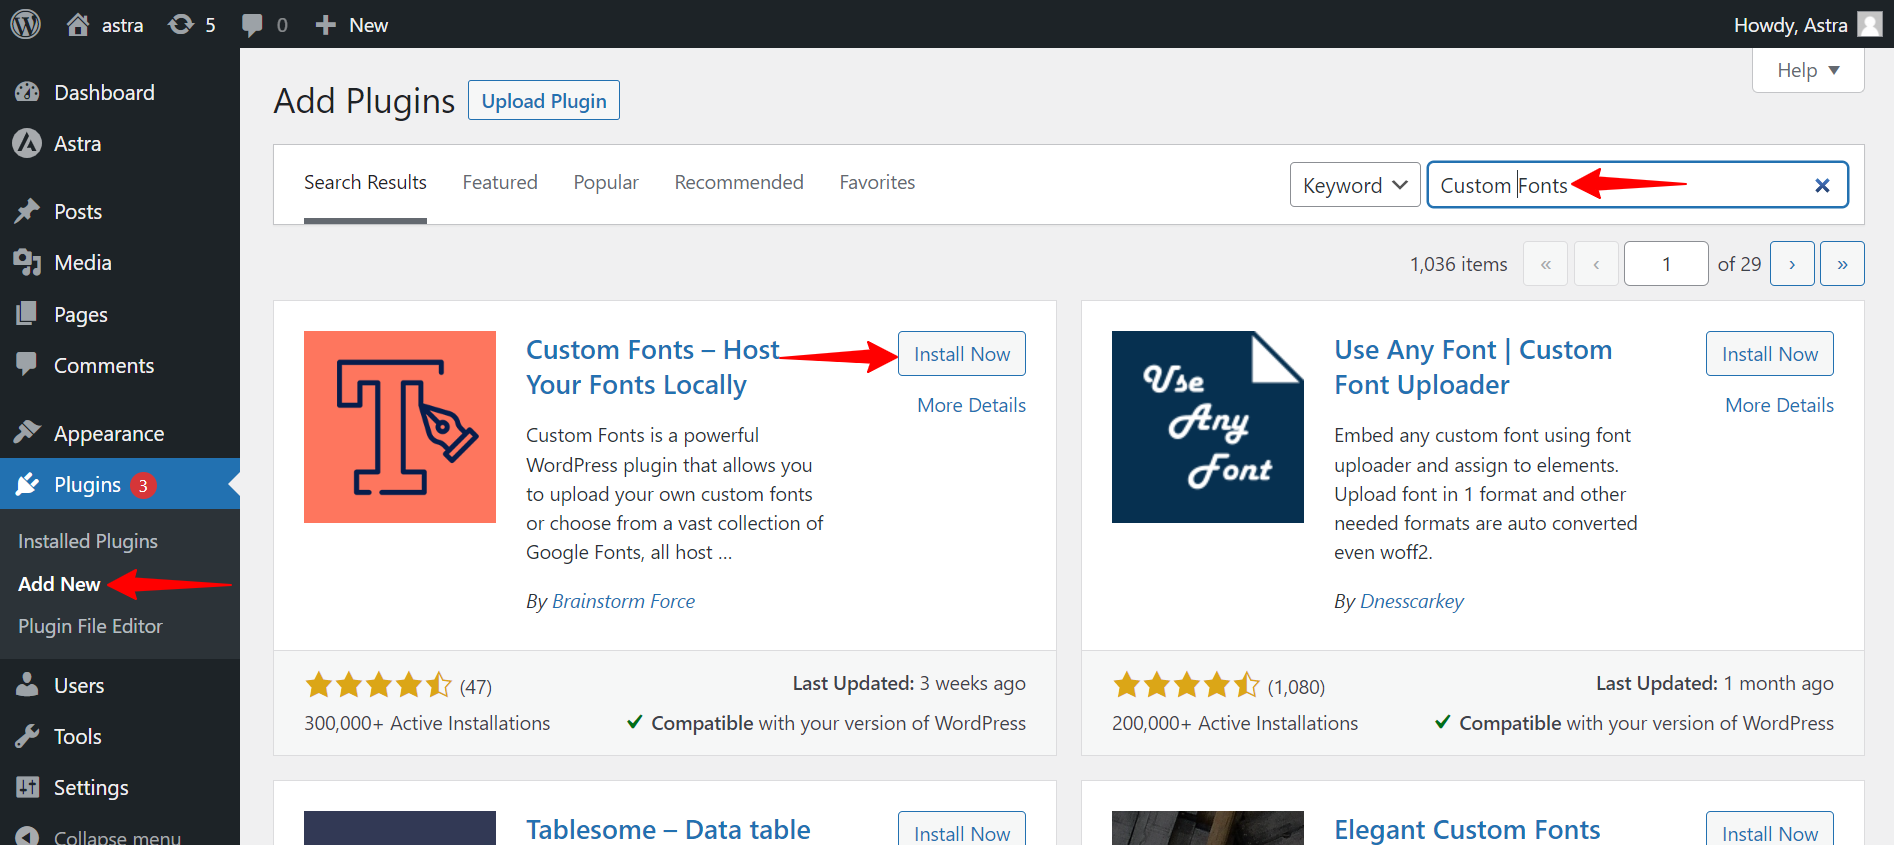Click the Tools wrench icon
Screen dimensions: 1894x845
point(27,736)
